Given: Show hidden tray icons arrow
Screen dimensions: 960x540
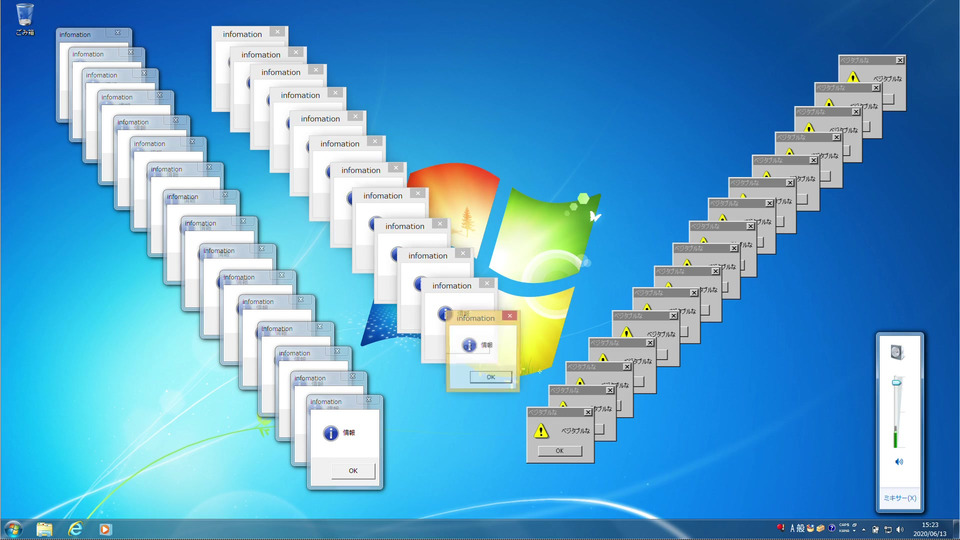Looking at the screenshot, I should 864,530.
